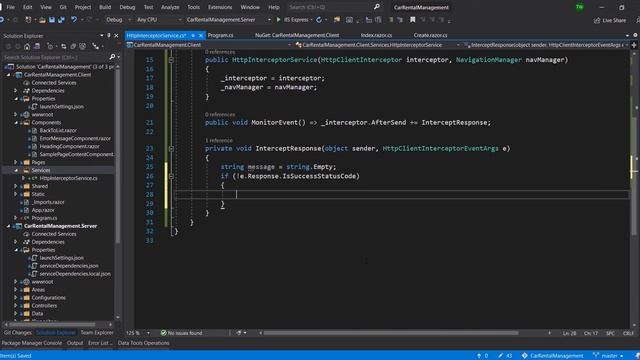Switch to the NuGet: CarRentalManagement.Client tab
This screenshot has height=360, width=640.
point(297,36)
